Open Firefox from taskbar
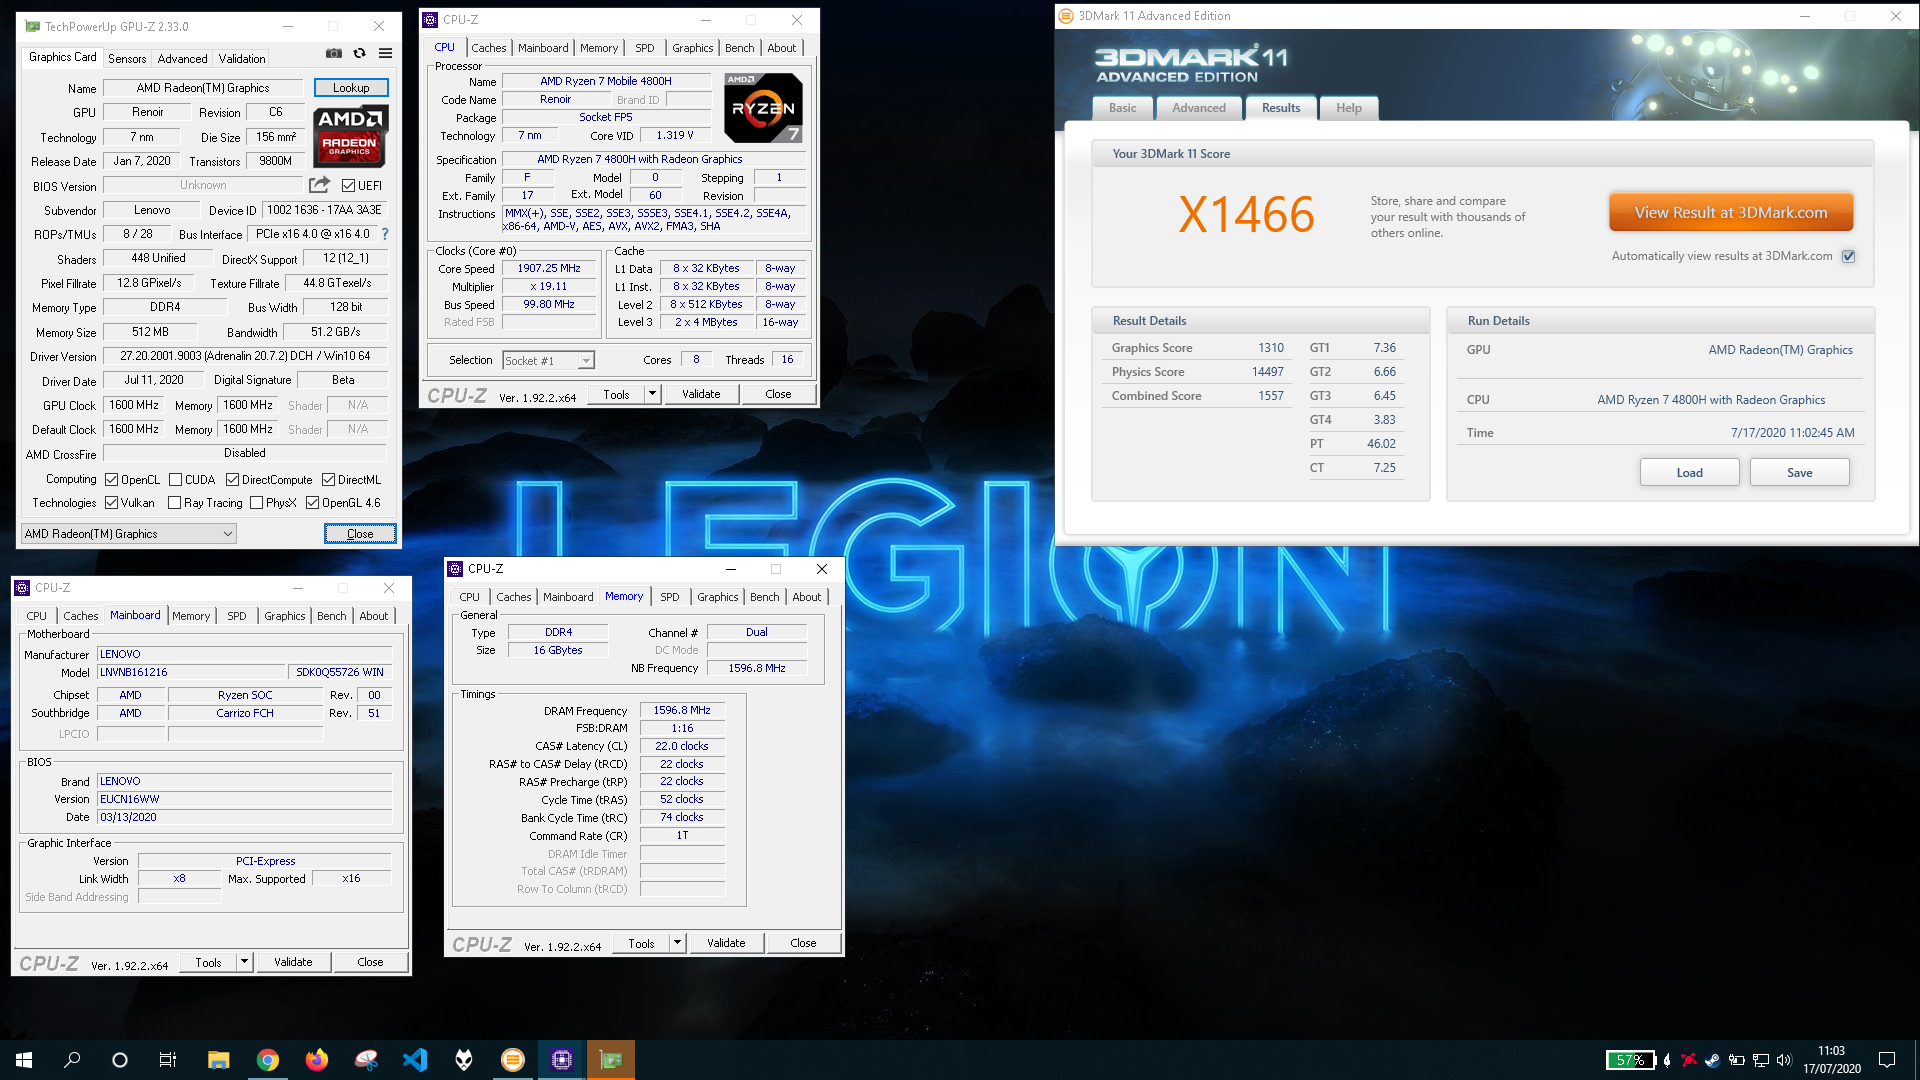The image size is (1920, 1080). tap(316, 1060)
